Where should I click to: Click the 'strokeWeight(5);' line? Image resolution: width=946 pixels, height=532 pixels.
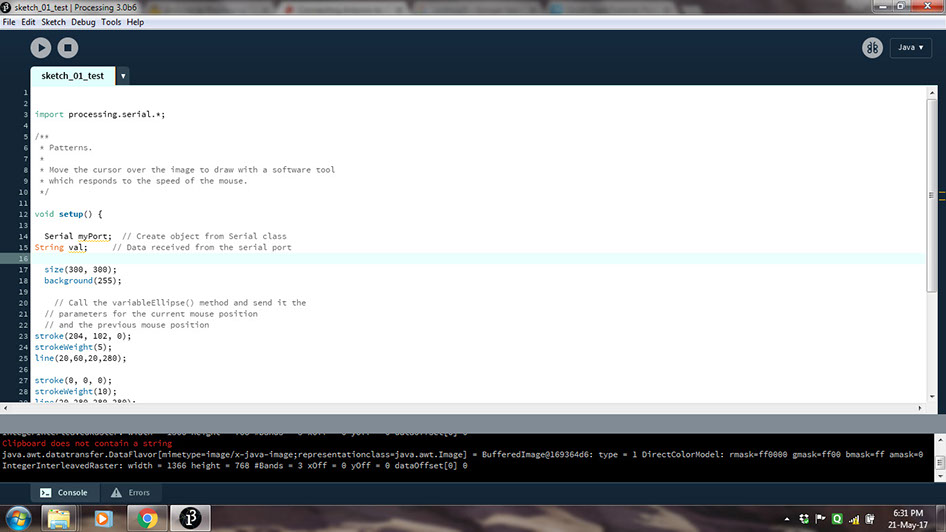point(73,347)
